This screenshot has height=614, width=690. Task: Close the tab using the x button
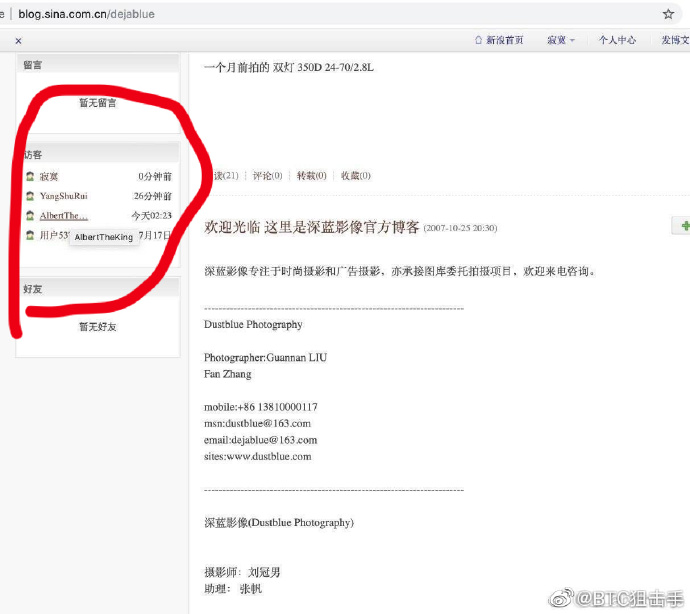pyautogui.click(x=18, y=41)
